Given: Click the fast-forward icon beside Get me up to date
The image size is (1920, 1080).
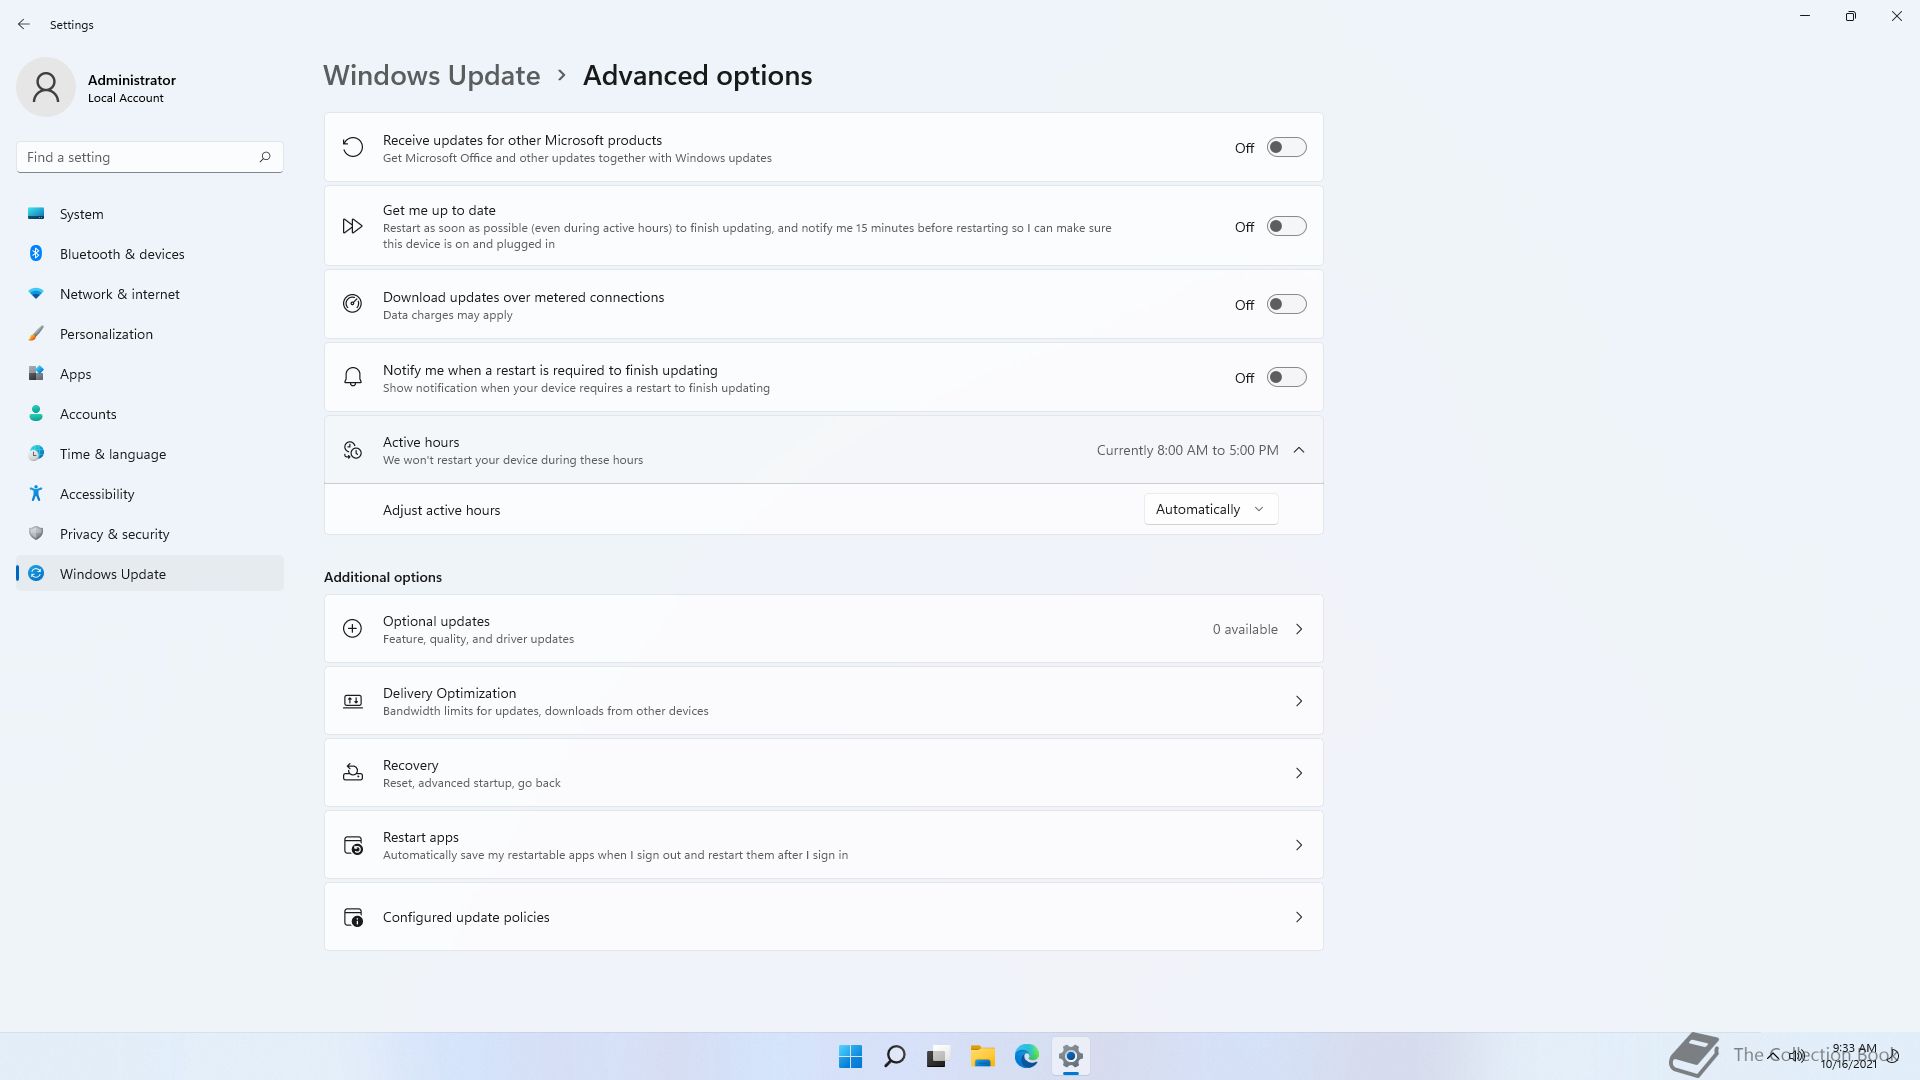Looking at the screenshot, I should click(352, 226).
